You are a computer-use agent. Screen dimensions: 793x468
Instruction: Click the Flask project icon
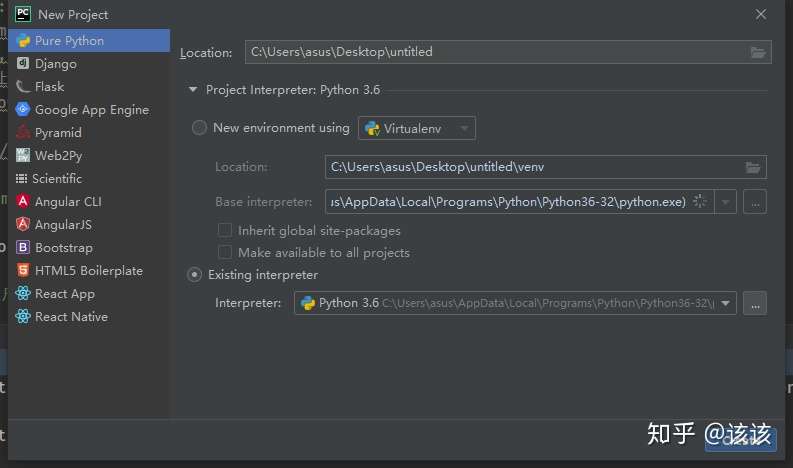pos(24,87)
